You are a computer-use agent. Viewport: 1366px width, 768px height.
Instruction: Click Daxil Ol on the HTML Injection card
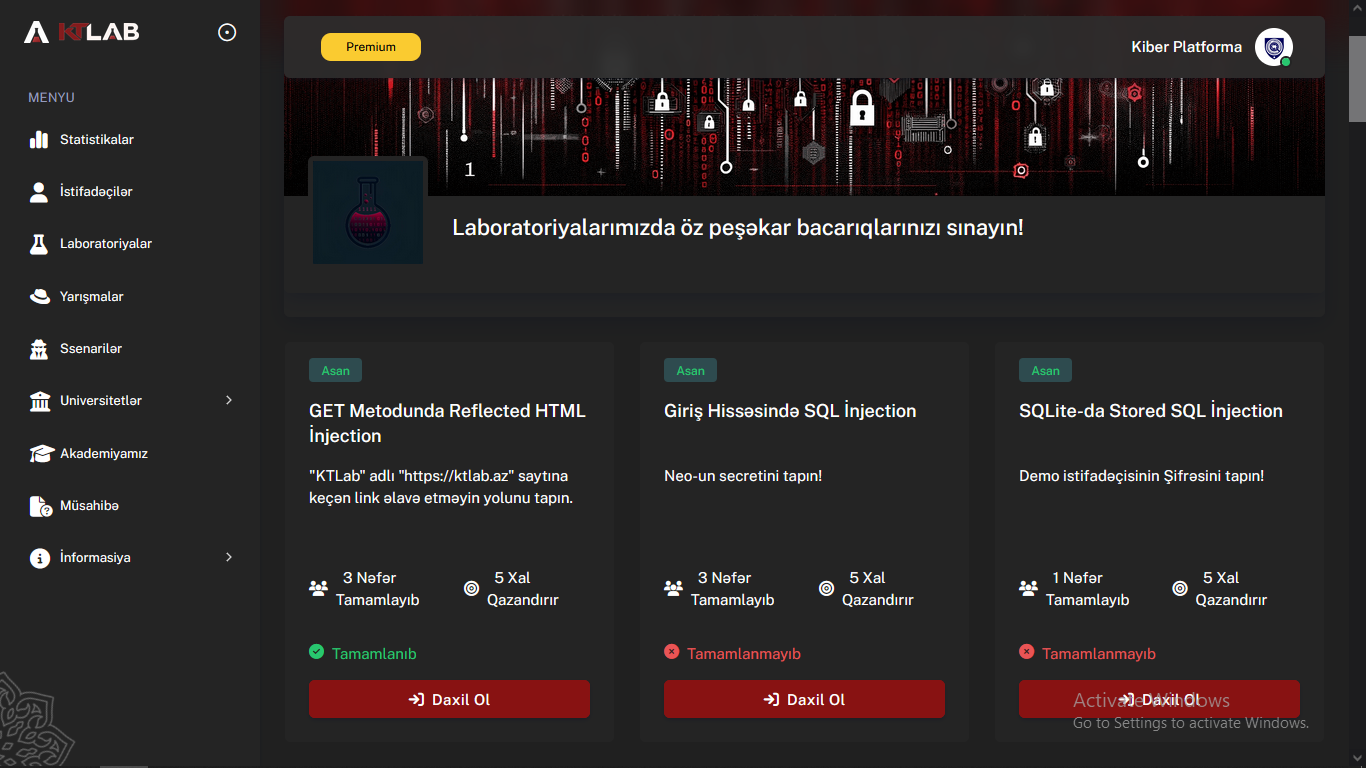(449, 699)
